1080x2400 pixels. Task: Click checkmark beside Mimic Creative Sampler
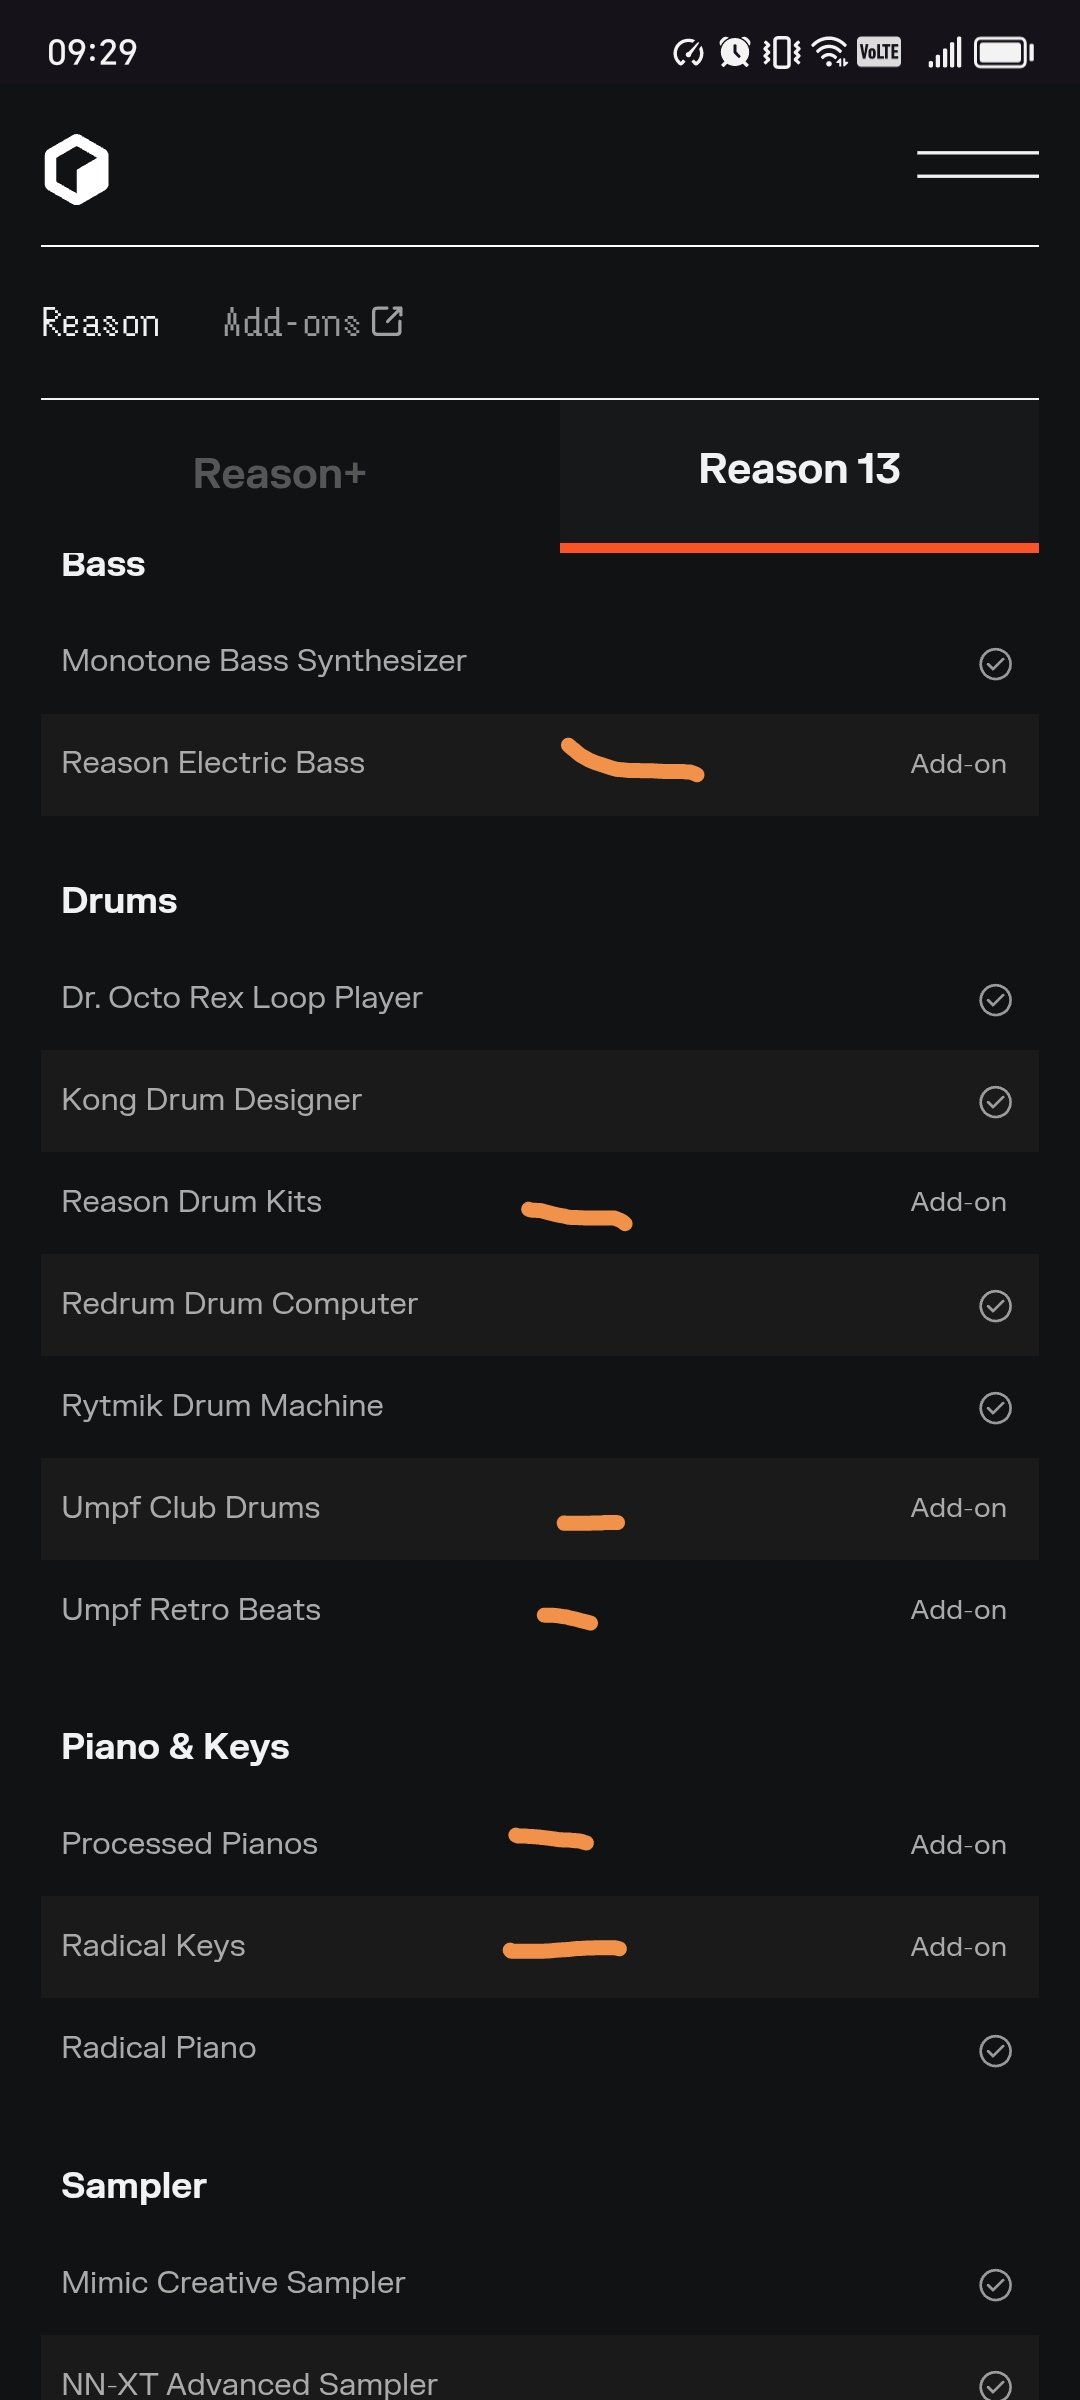pyautogui.click(x=995, y=2284)
